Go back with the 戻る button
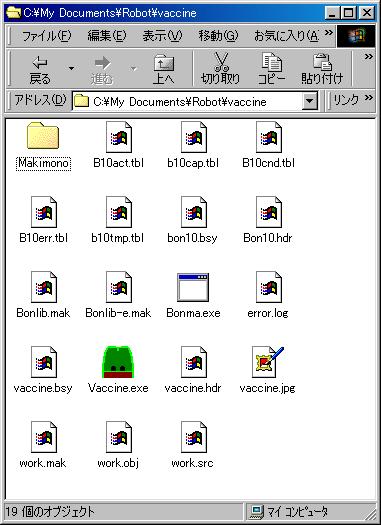The width and height of the screenshot is (381, 525). pos(40,69)
